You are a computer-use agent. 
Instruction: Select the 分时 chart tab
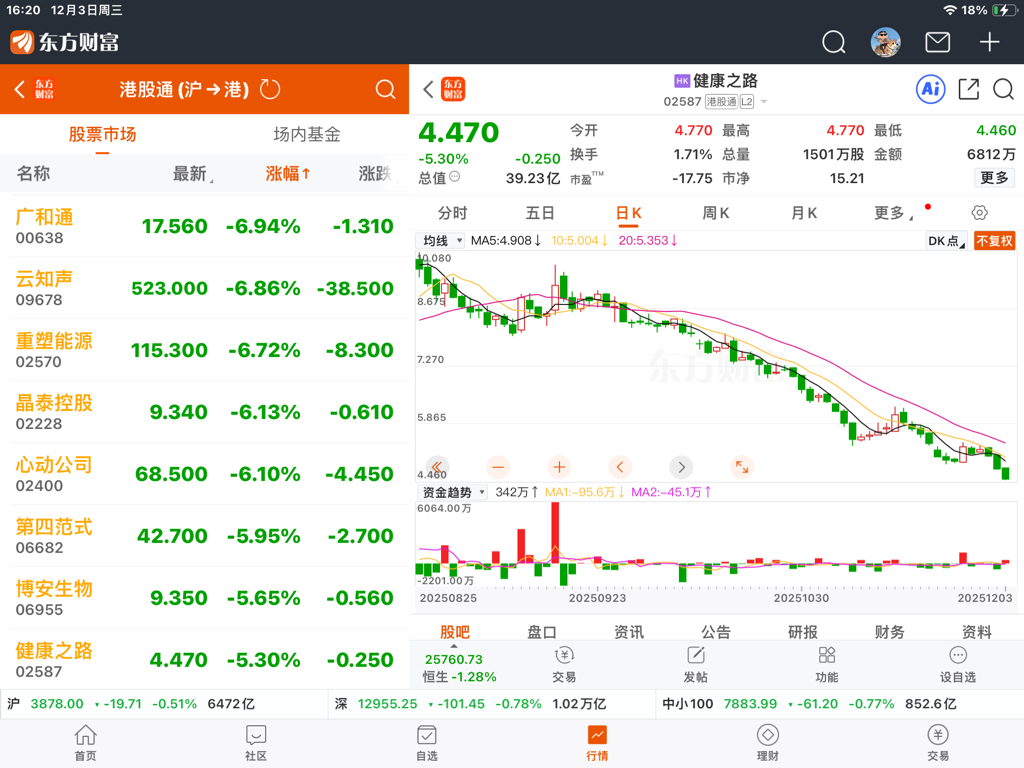[x=453, y=213]
